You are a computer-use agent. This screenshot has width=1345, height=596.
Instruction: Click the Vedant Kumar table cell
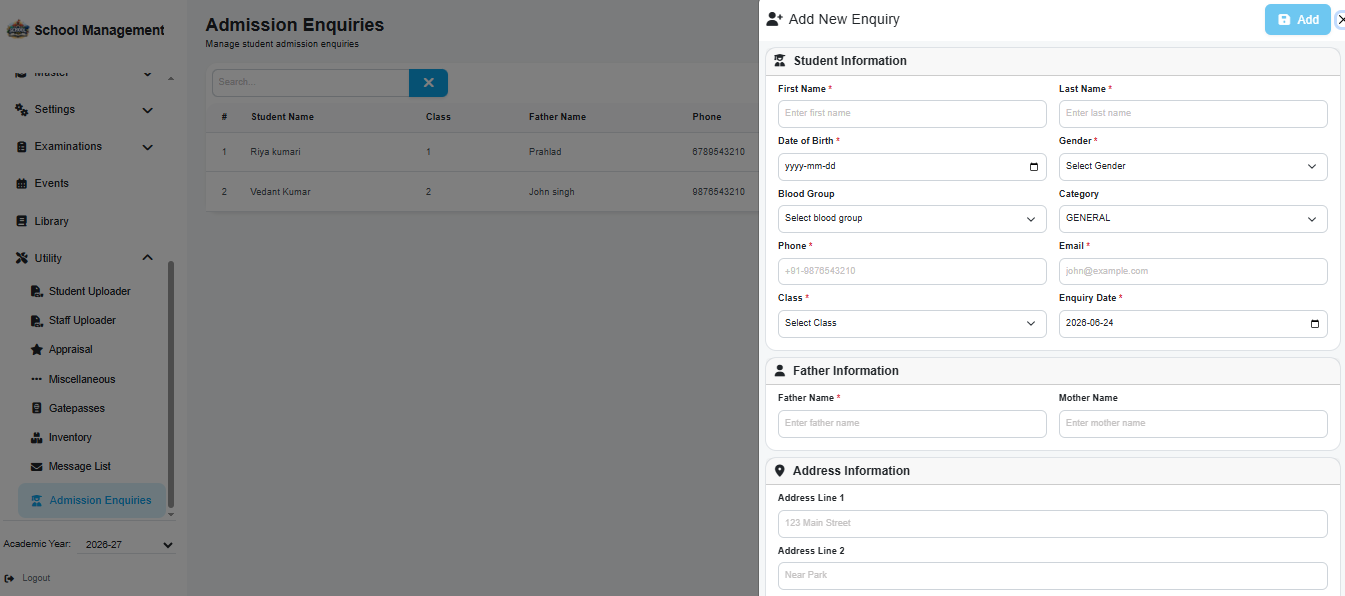point(280,192)
